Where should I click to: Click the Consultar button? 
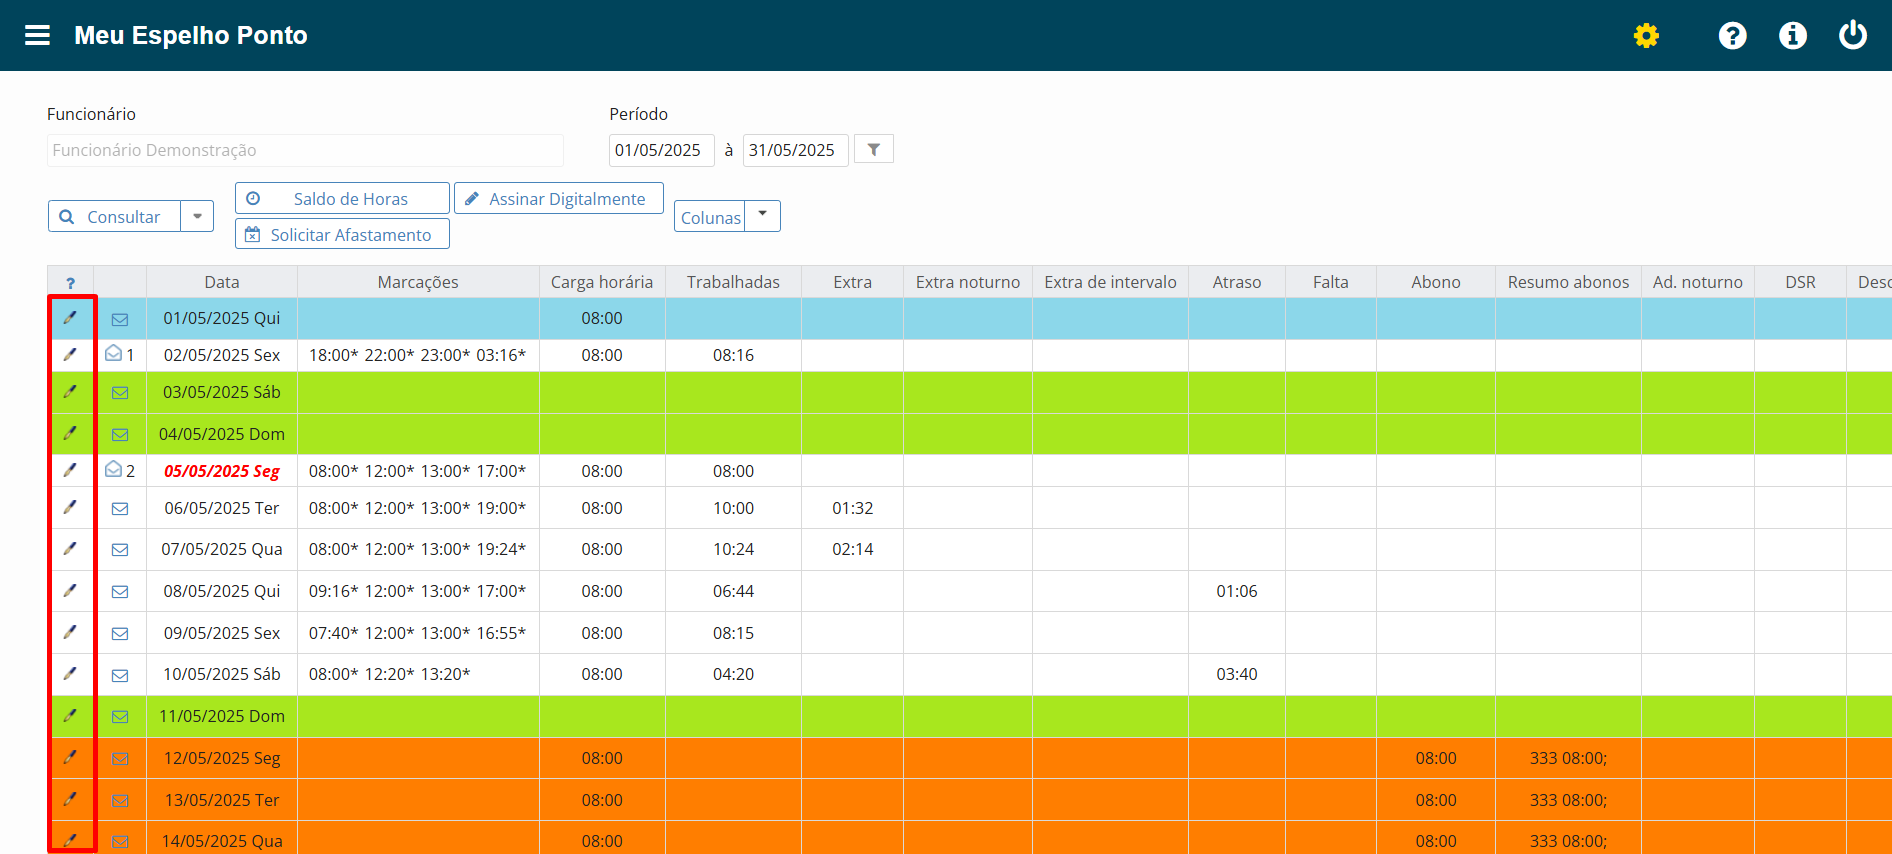coord(115,216)
